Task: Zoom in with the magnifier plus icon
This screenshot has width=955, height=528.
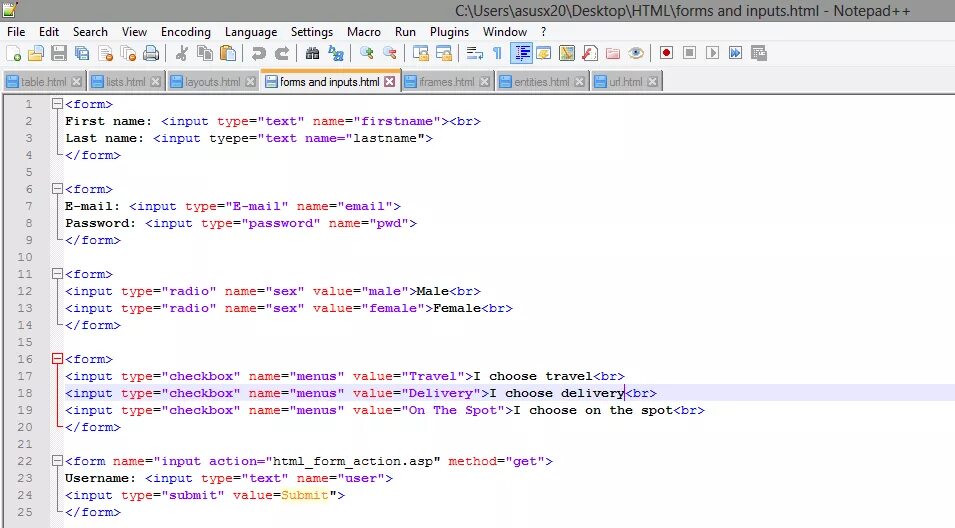Action: (x=367, y=54)
